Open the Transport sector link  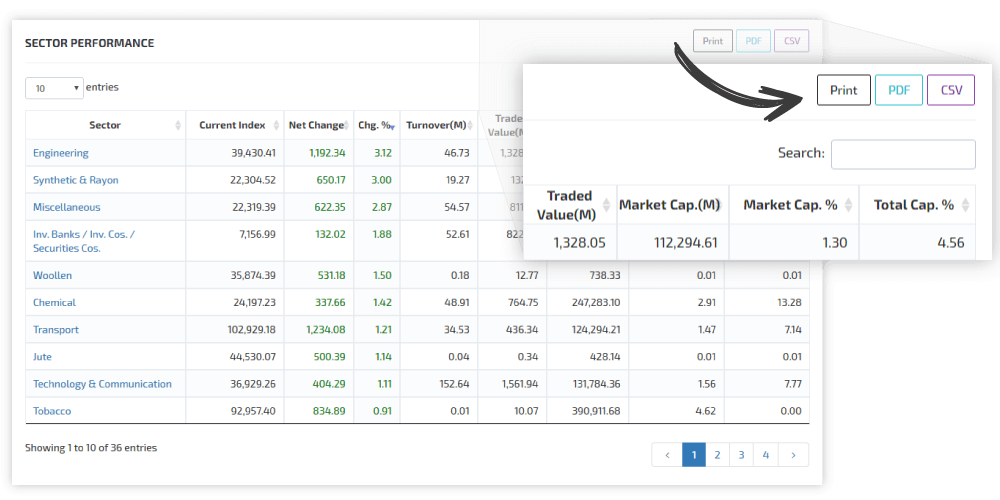(56, 330)
